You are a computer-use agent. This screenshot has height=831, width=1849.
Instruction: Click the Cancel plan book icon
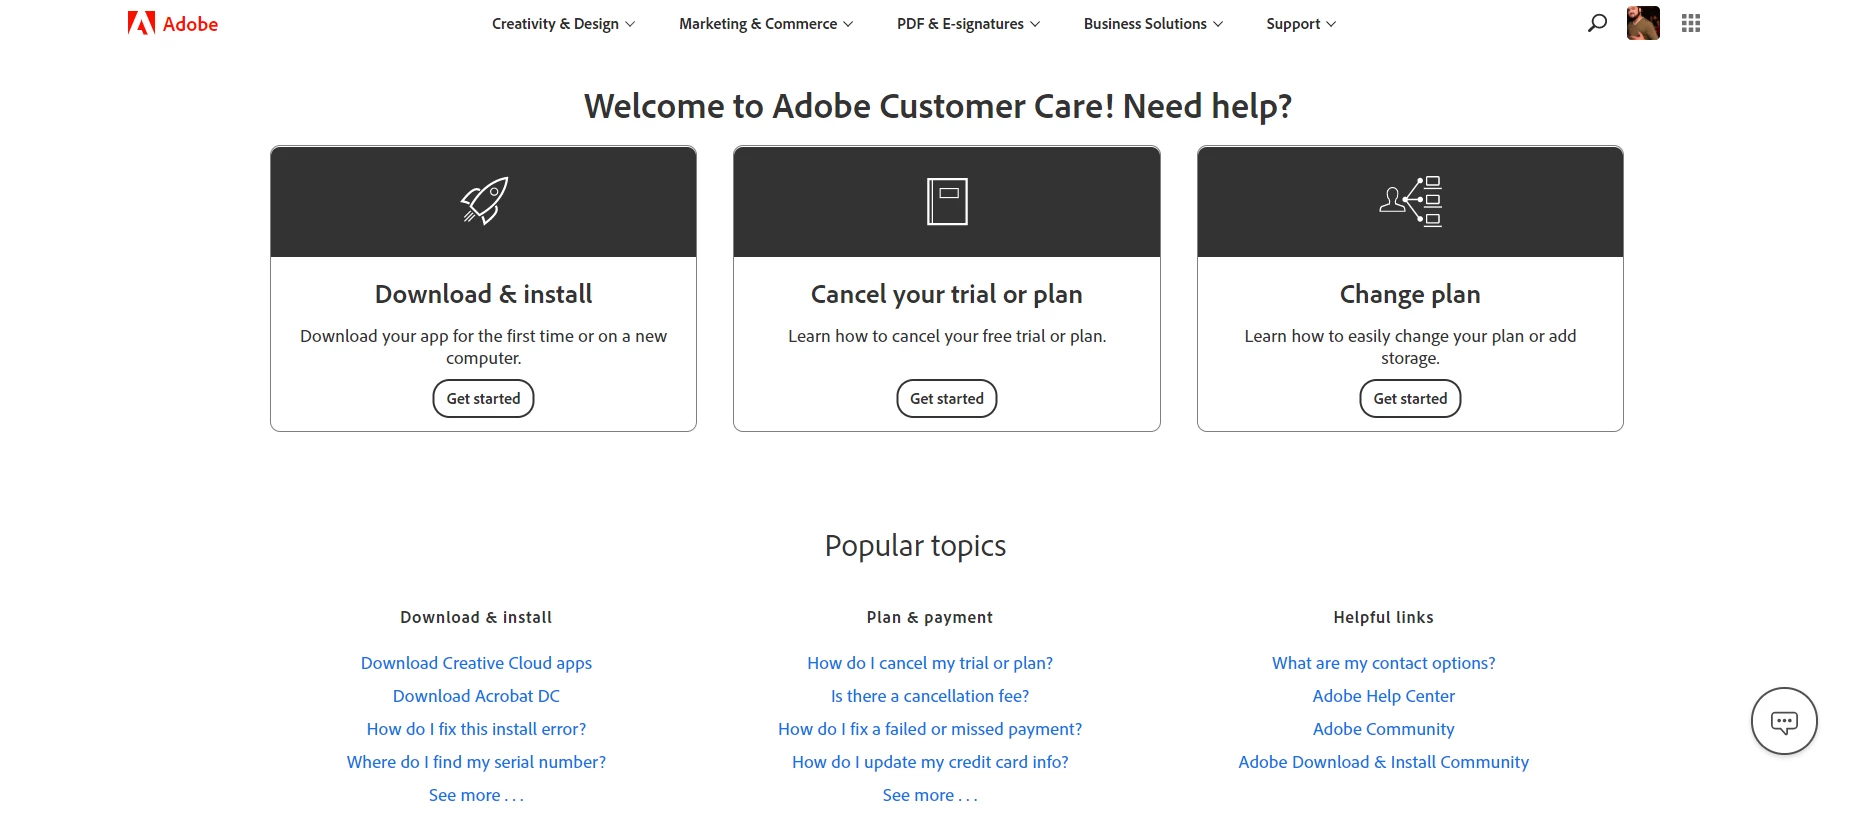(947, 201)
